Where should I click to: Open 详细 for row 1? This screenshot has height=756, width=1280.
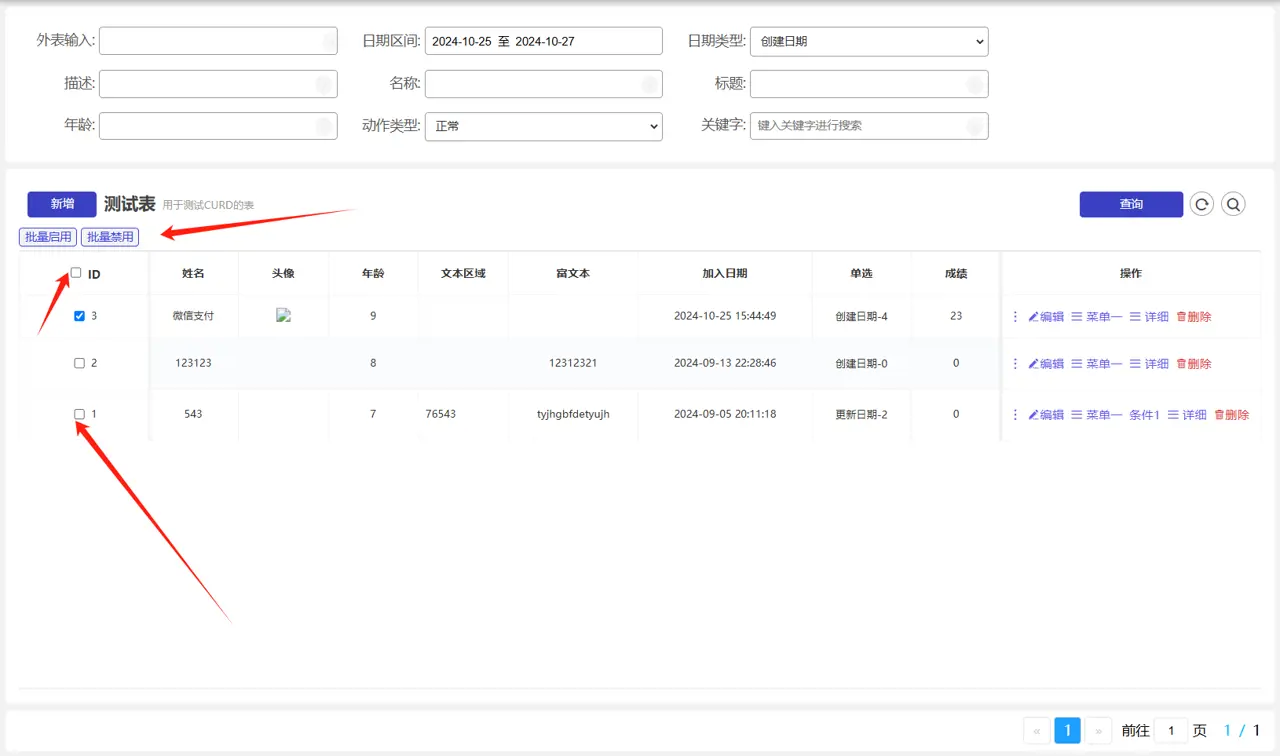tap(1188, 414)
